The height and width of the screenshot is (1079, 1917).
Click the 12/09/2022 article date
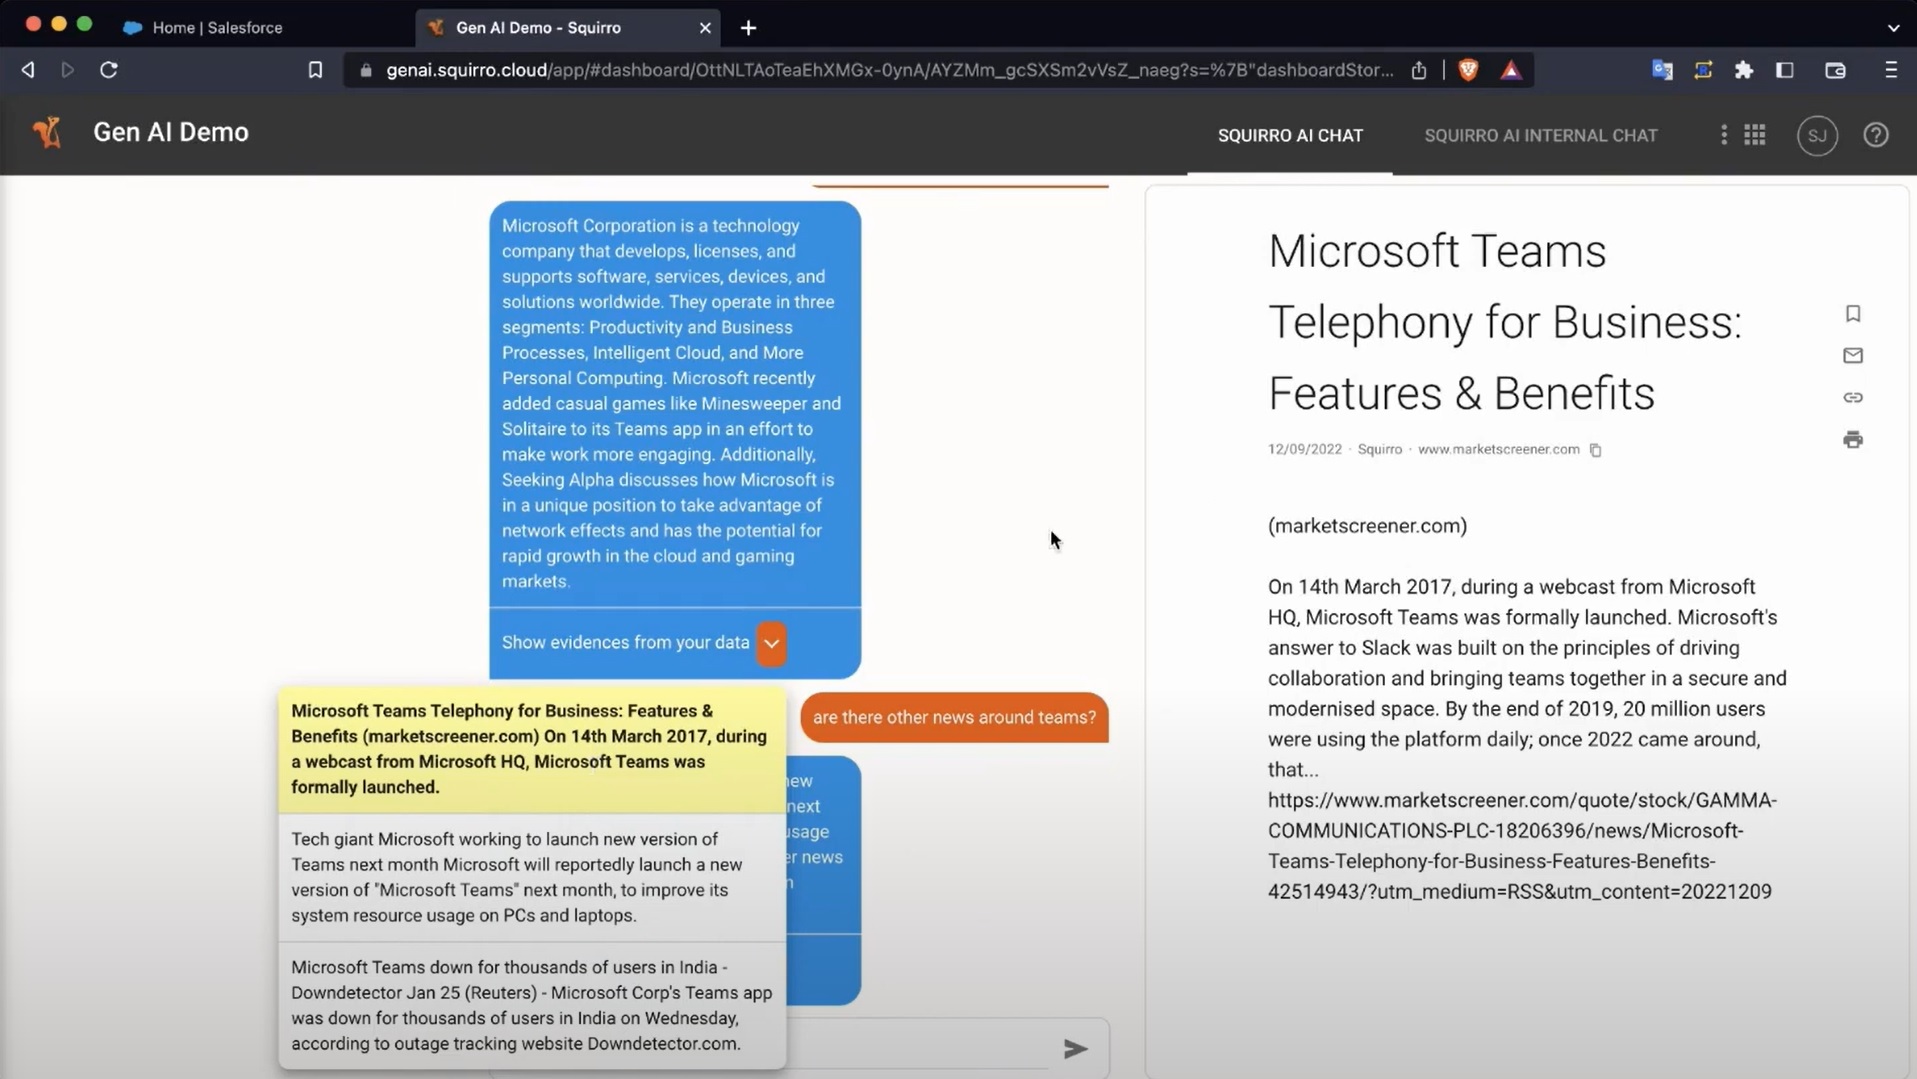pos(1305,450)
